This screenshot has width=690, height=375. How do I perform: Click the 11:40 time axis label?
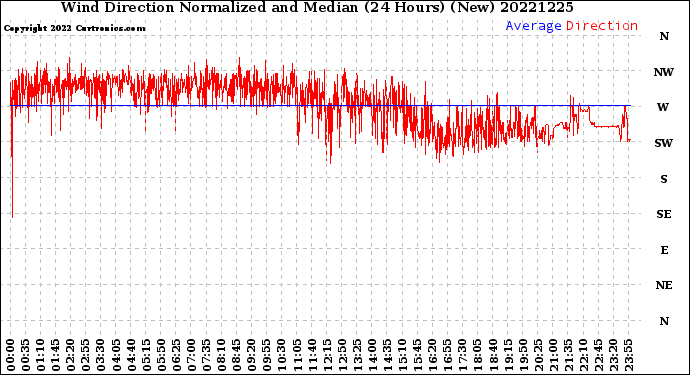click(311, 356)
